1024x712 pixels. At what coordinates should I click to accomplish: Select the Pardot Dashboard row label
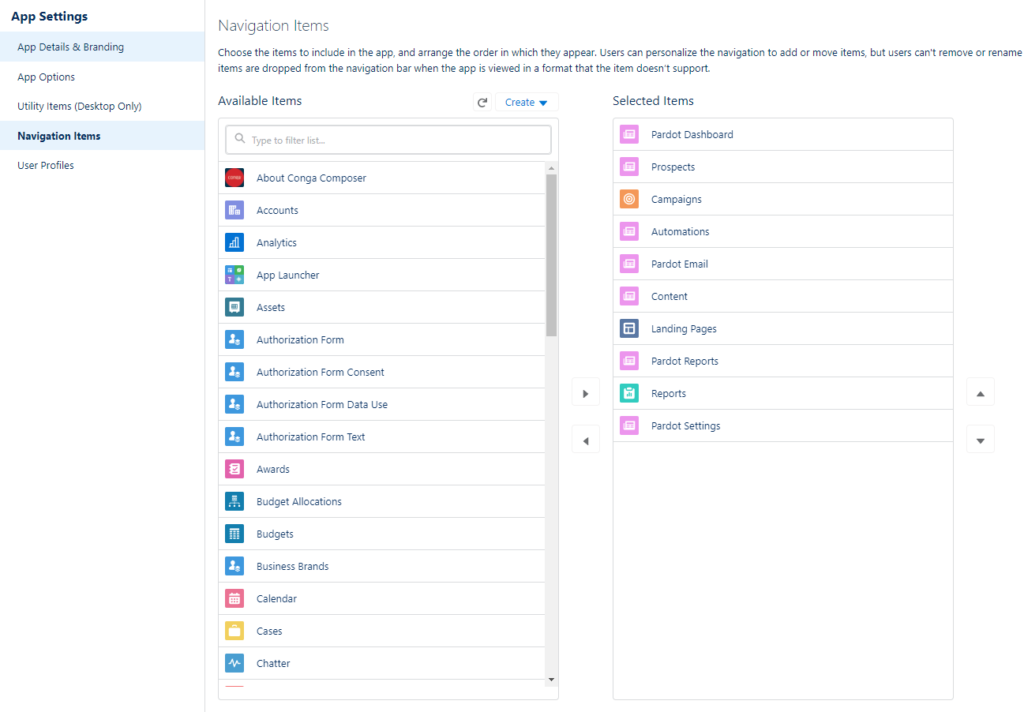692,135
